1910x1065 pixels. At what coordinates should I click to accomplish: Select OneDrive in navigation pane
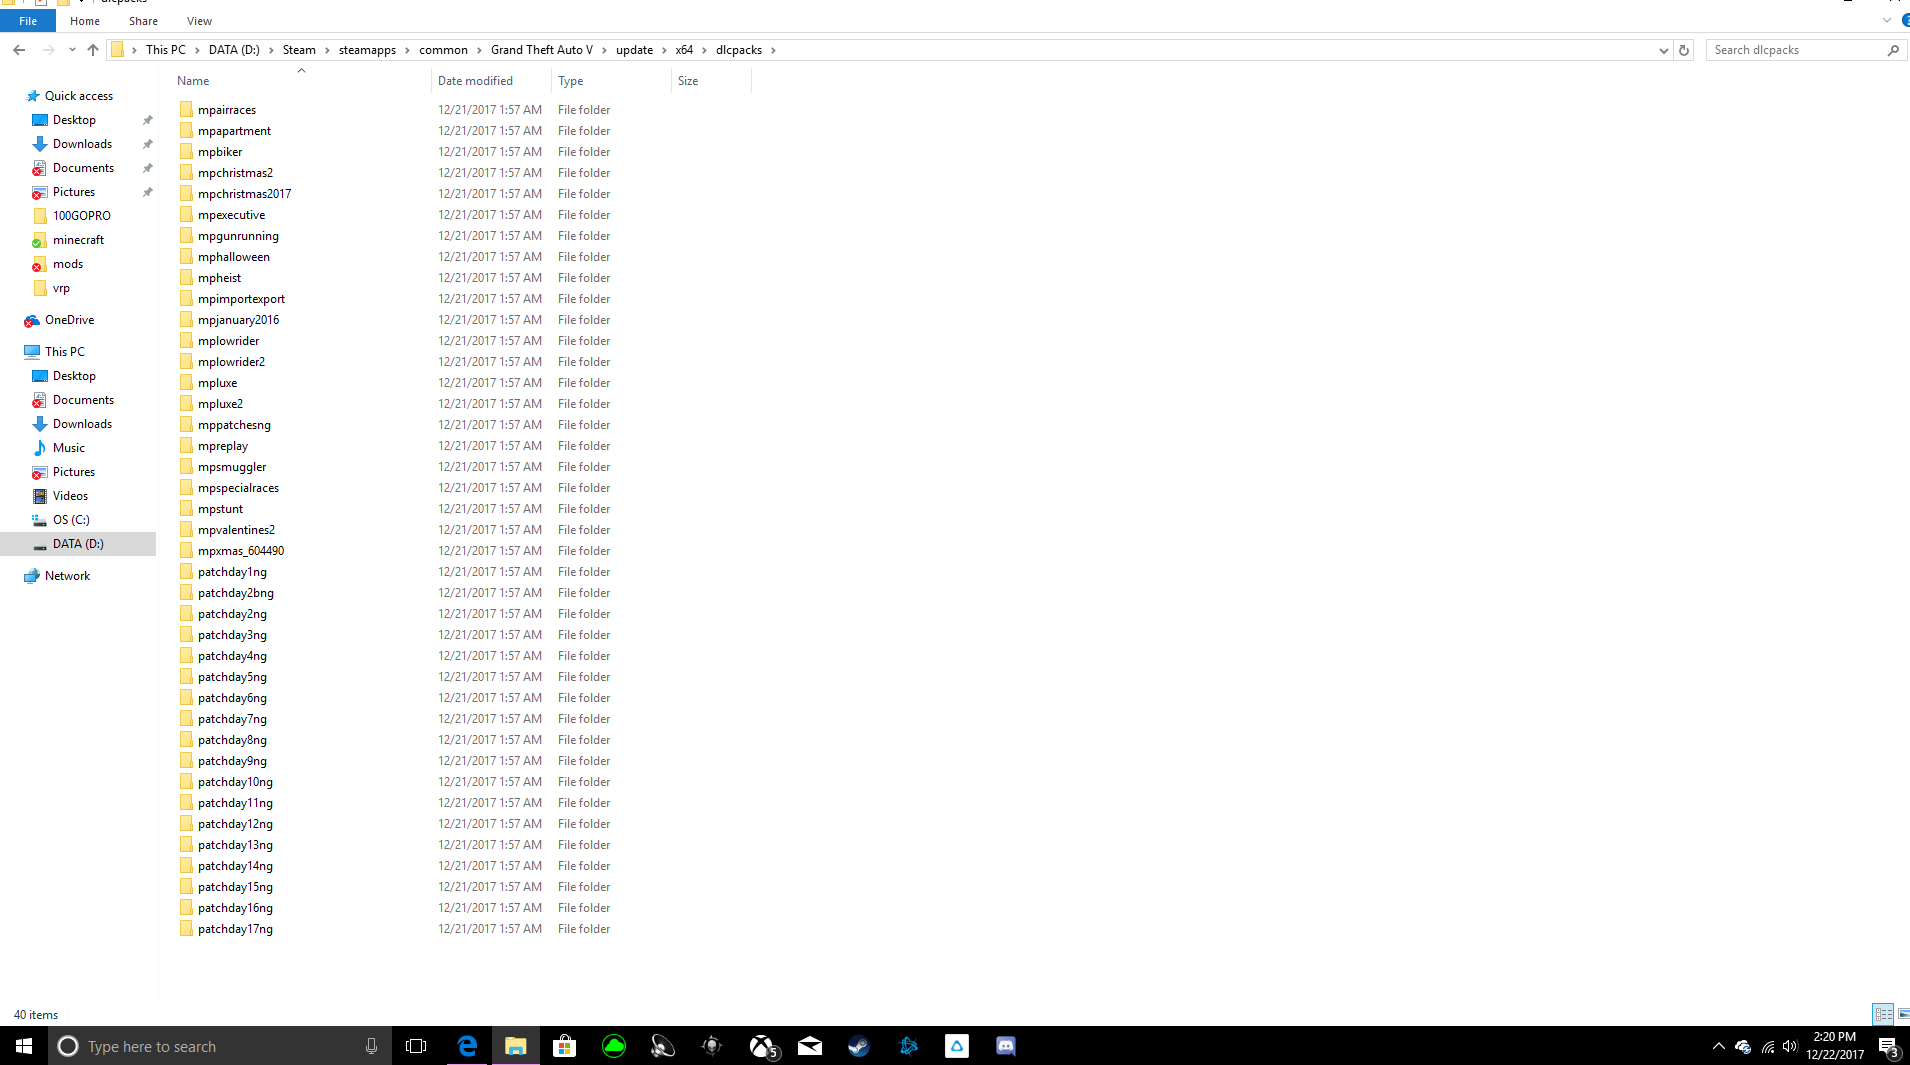69,320
